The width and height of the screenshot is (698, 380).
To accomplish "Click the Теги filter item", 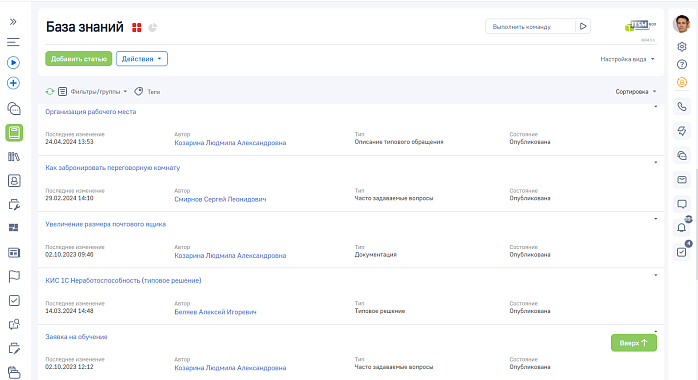I will click(147, 92).
